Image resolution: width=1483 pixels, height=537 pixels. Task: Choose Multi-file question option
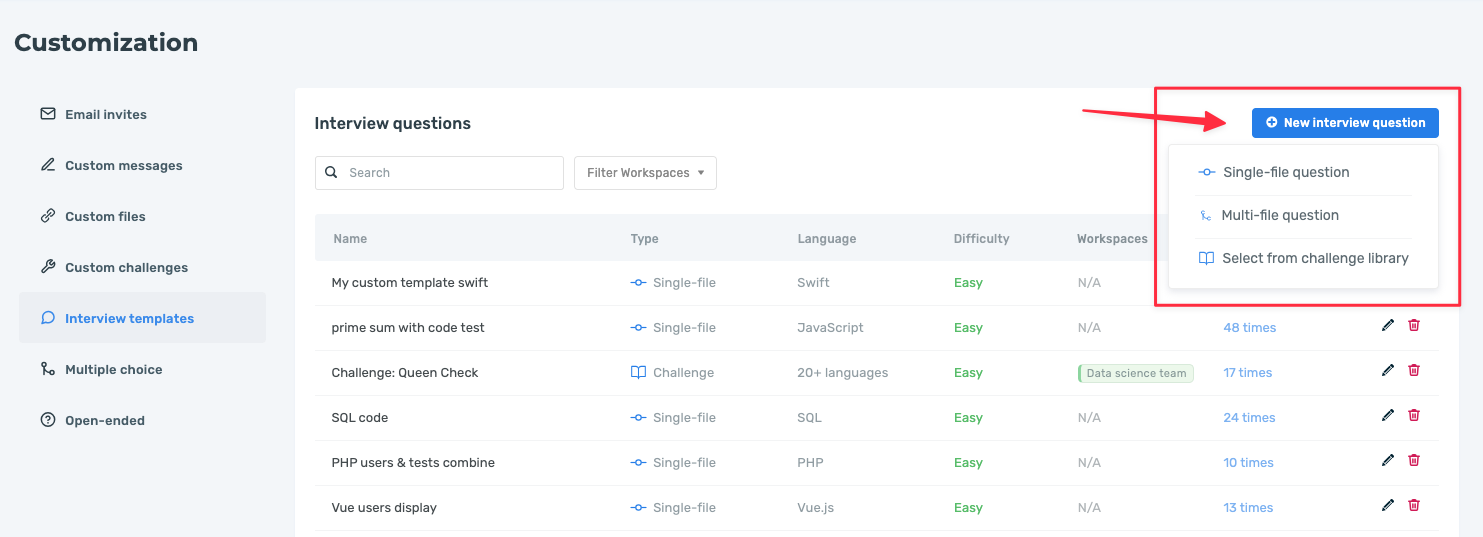tap(1279, 215)
